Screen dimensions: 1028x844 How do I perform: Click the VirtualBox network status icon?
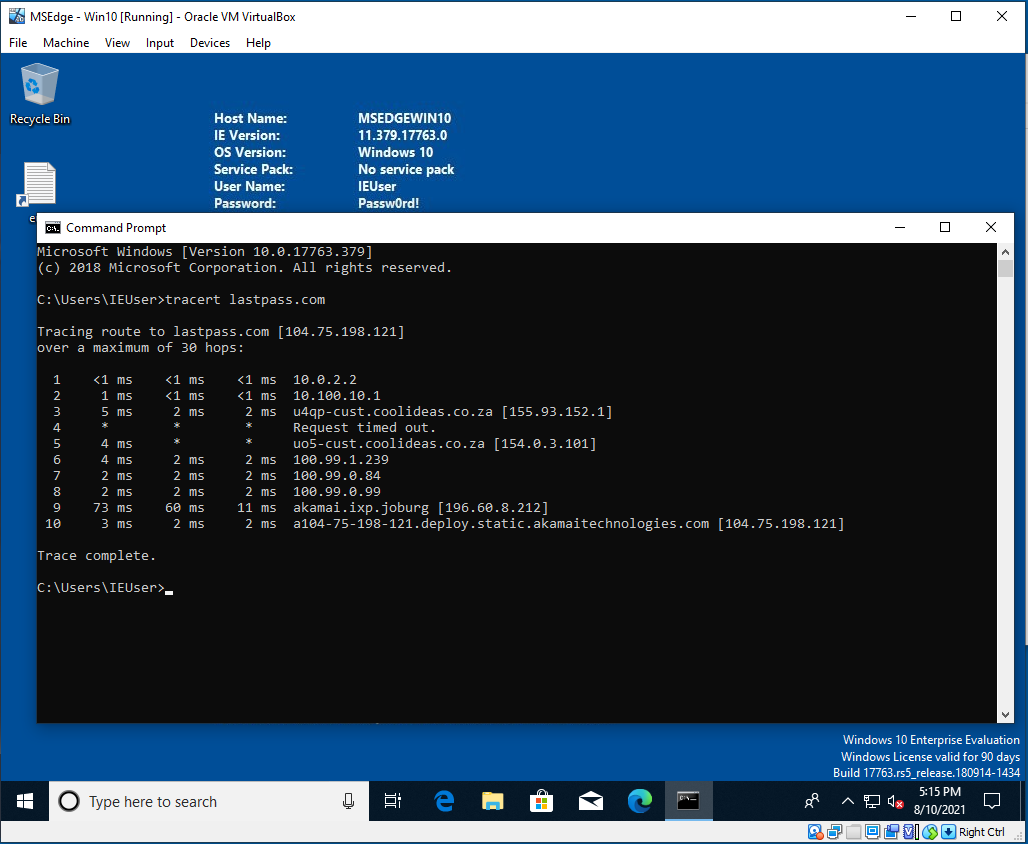pos(834,832)
